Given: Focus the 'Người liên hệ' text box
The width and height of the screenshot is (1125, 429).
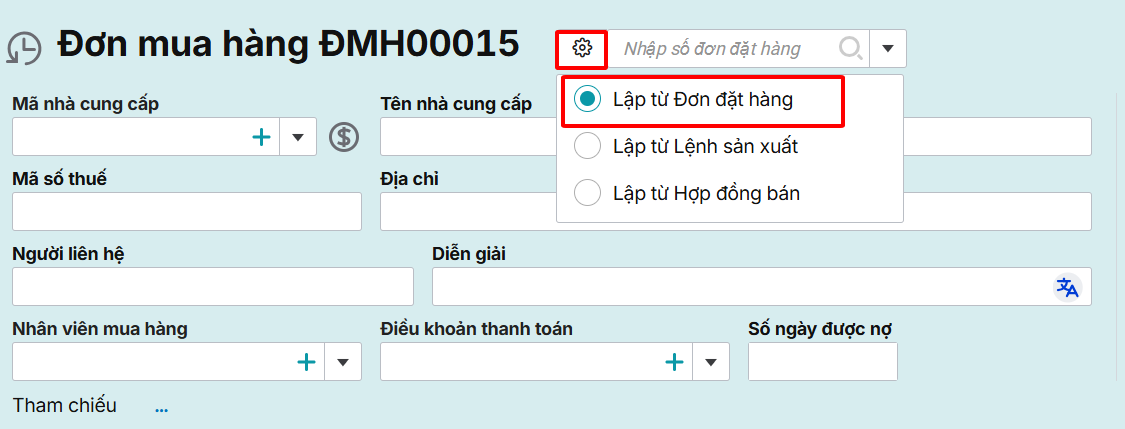Looking at the screenshot, I should [x=213, y=286].
